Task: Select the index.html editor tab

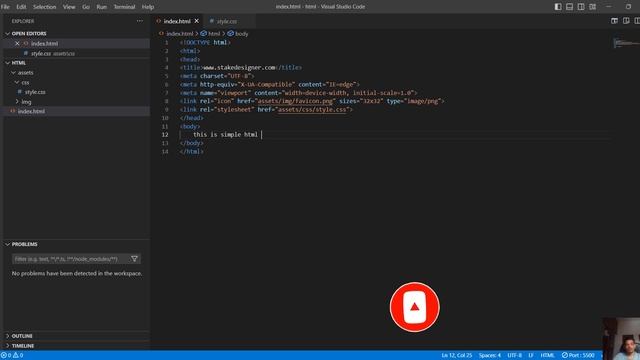Action: click(177, 21)
